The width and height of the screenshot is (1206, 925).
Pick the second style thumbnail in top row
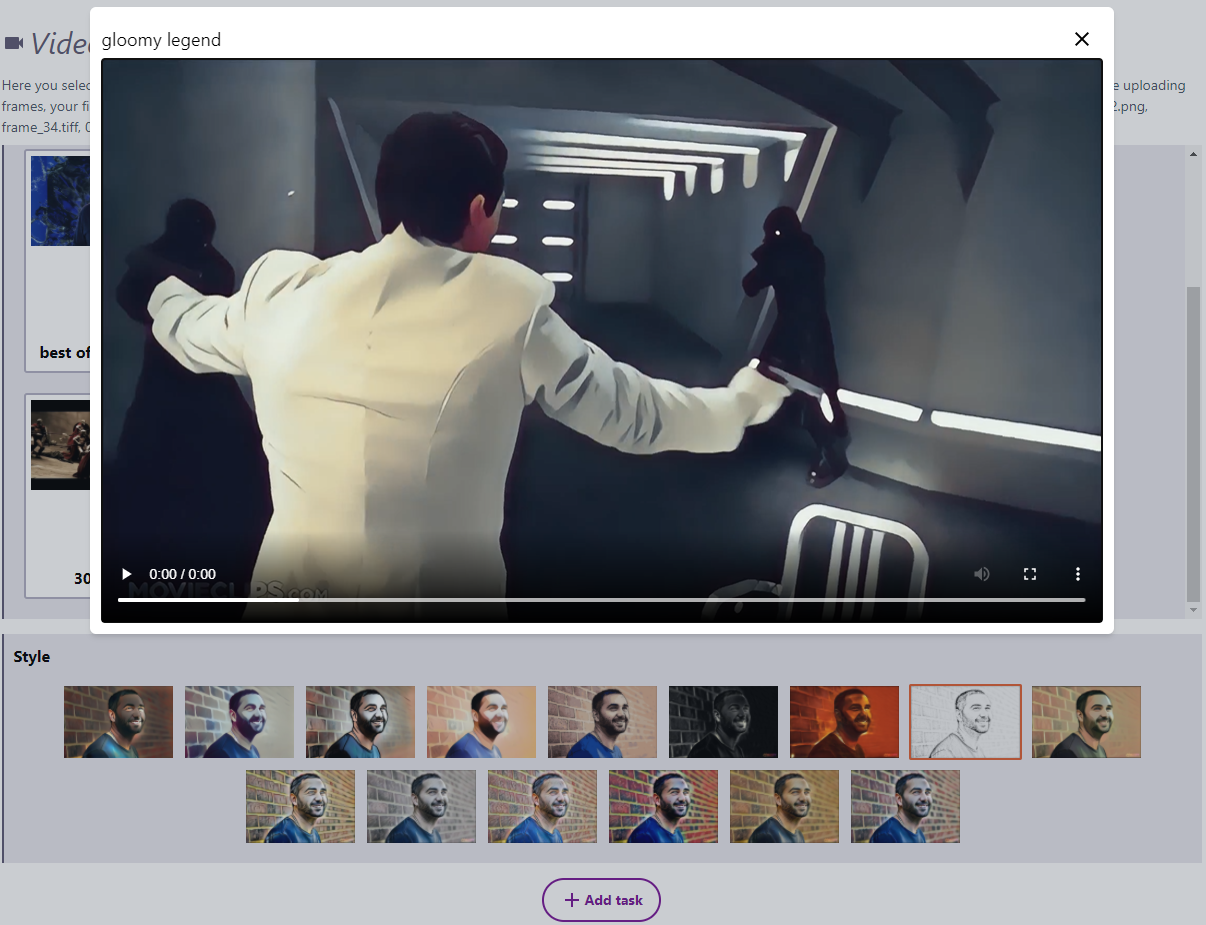[x=239, y=722]
